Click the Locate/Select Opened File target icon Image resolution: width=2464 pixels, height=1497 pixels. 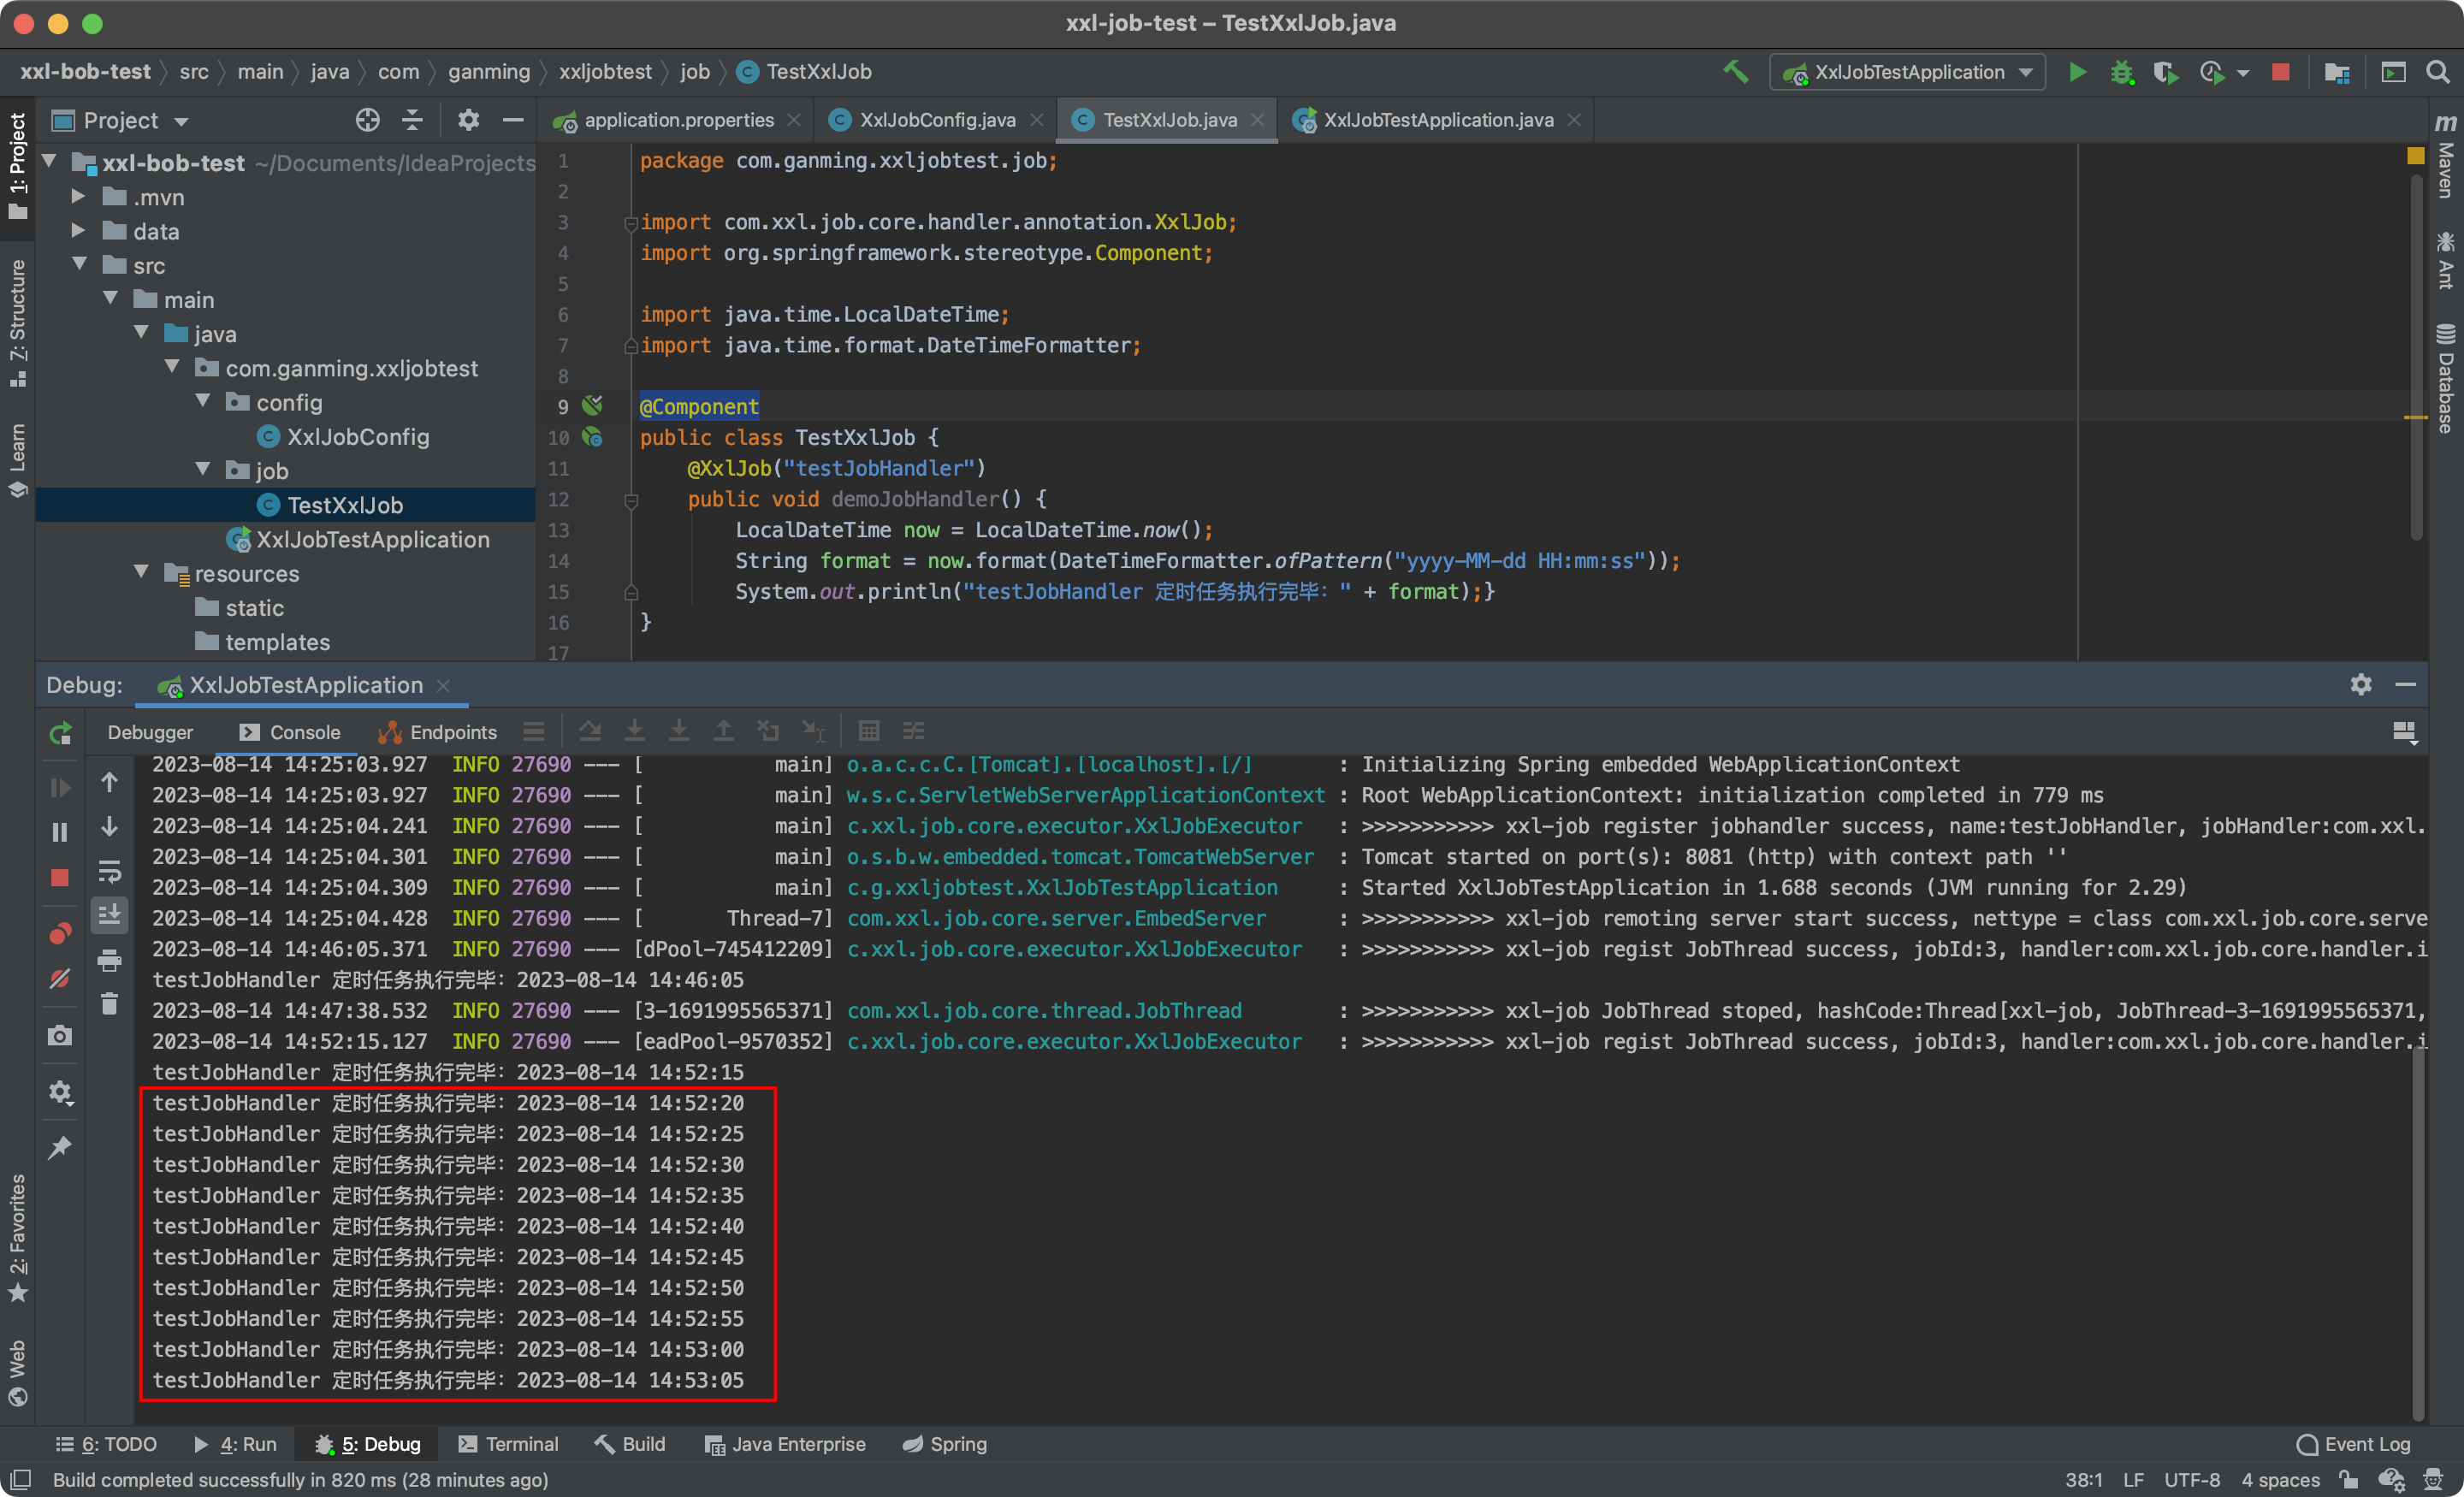pos(367,120)
